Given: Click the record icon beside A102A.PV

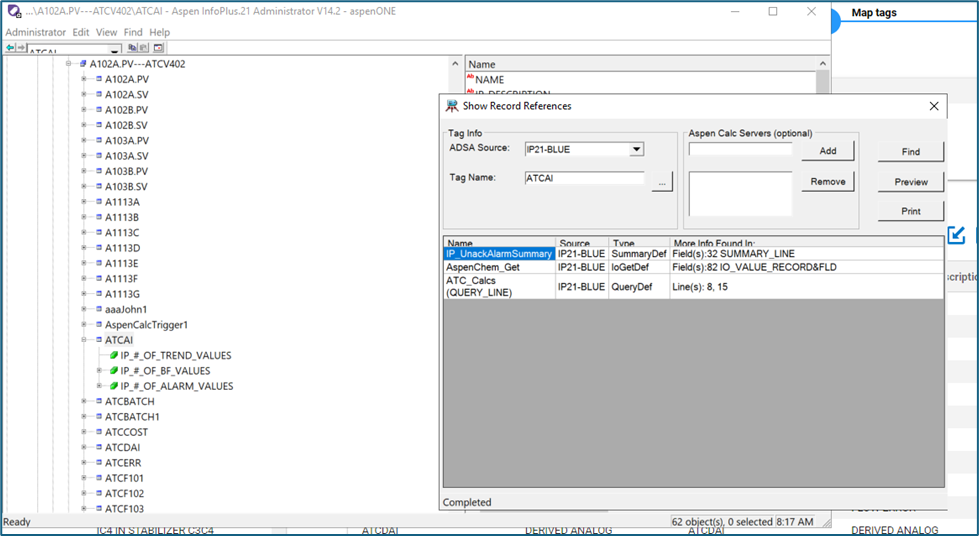Looking at the screenshot, I should coord(99,79).
